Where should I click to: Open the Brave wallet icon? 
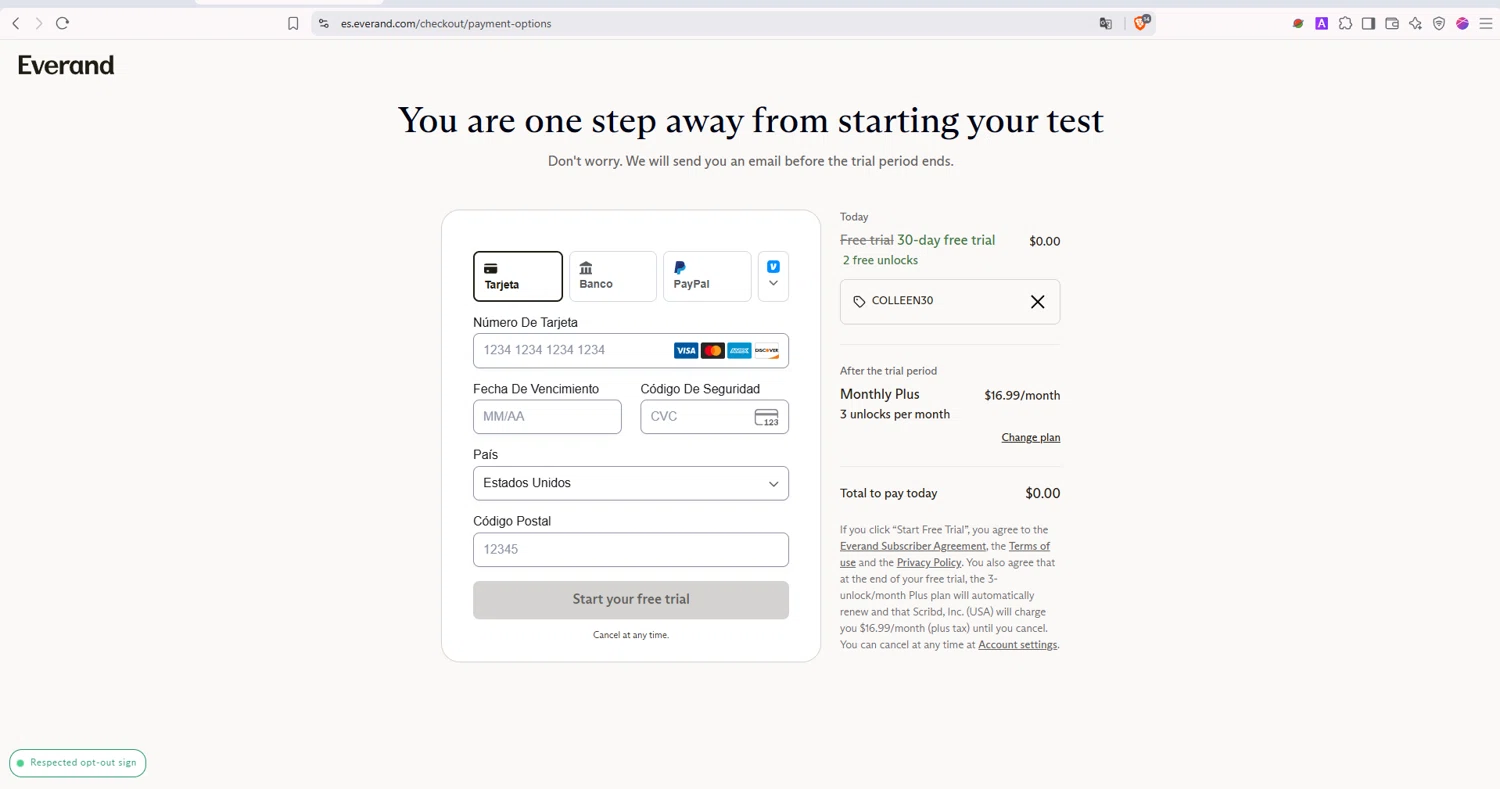coord(1392,23)
